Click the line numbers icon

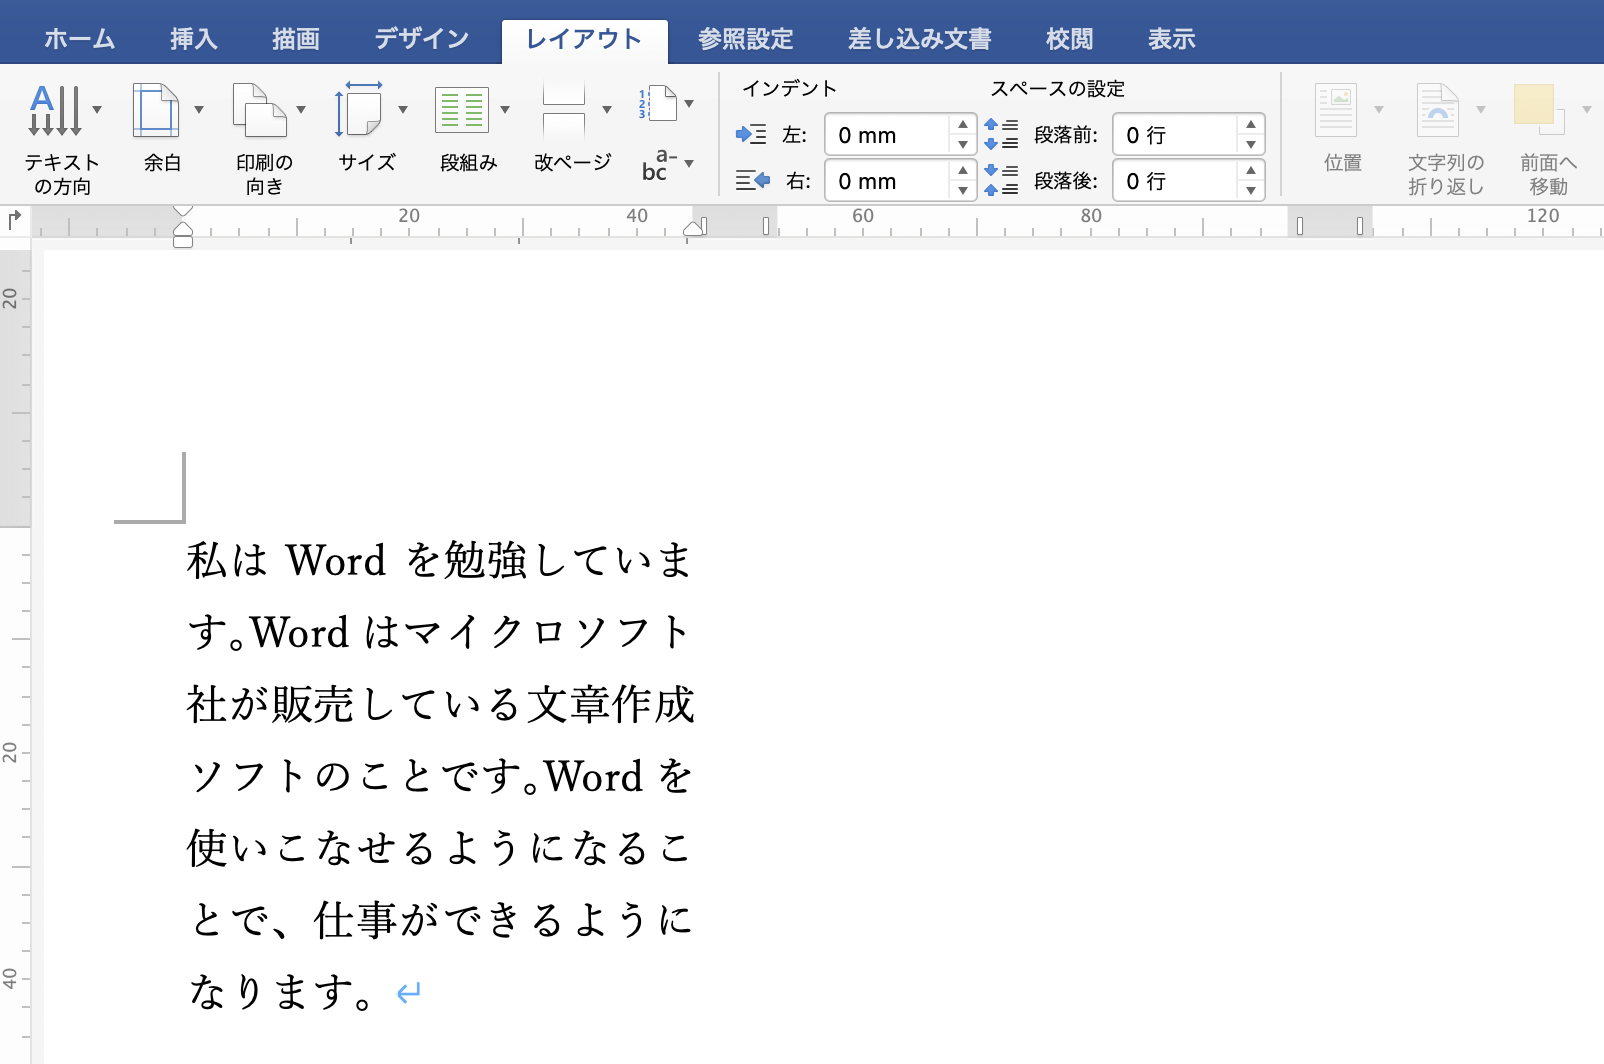657,104
